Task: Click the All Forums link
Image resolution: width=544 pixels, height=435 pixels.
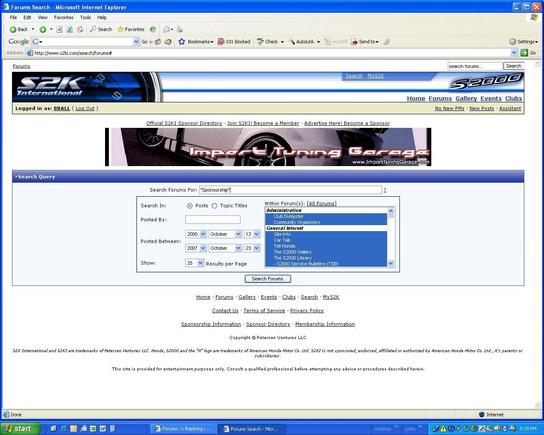Action: click(321, 204)
